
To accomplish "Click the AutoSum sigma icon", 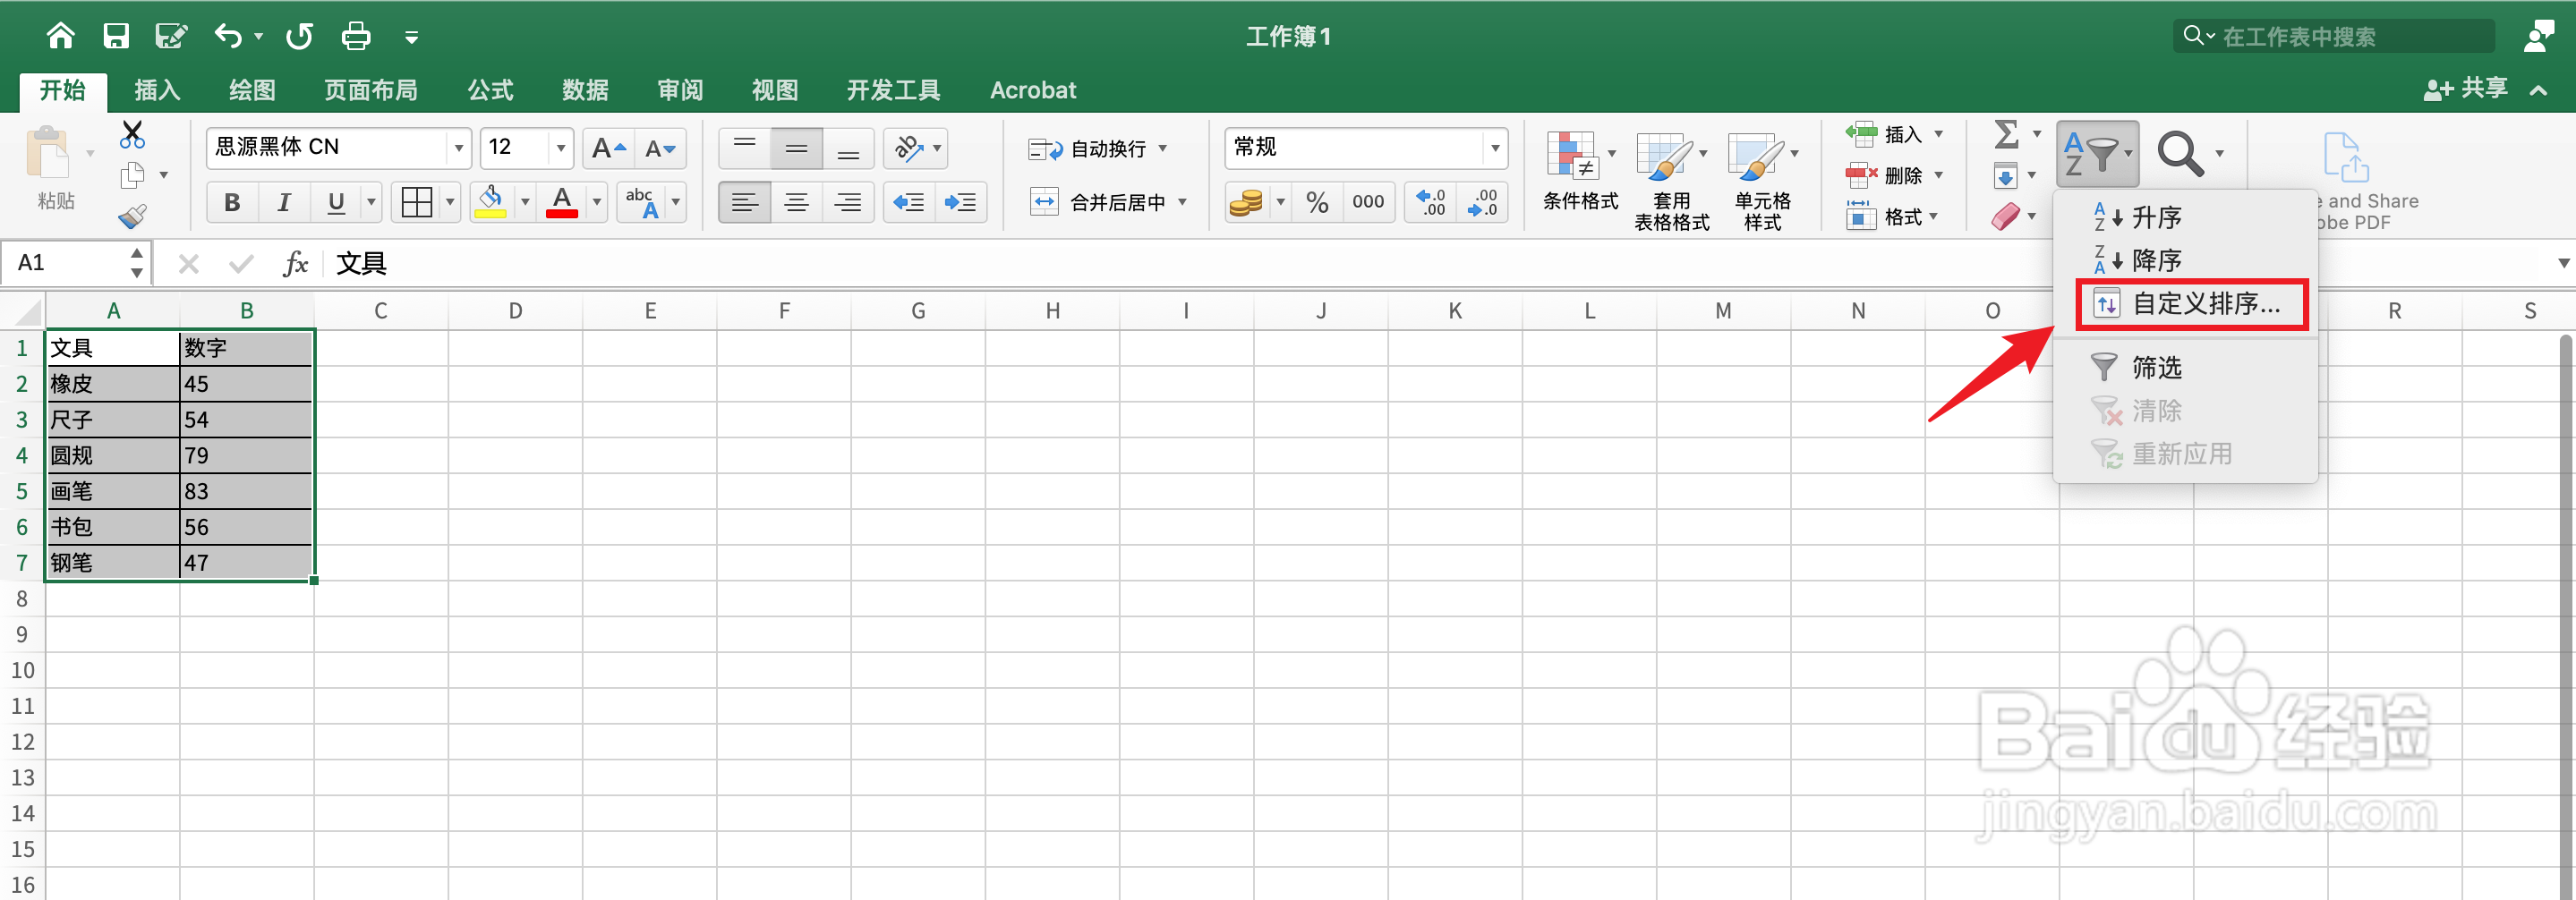I will pos(2006,134).
